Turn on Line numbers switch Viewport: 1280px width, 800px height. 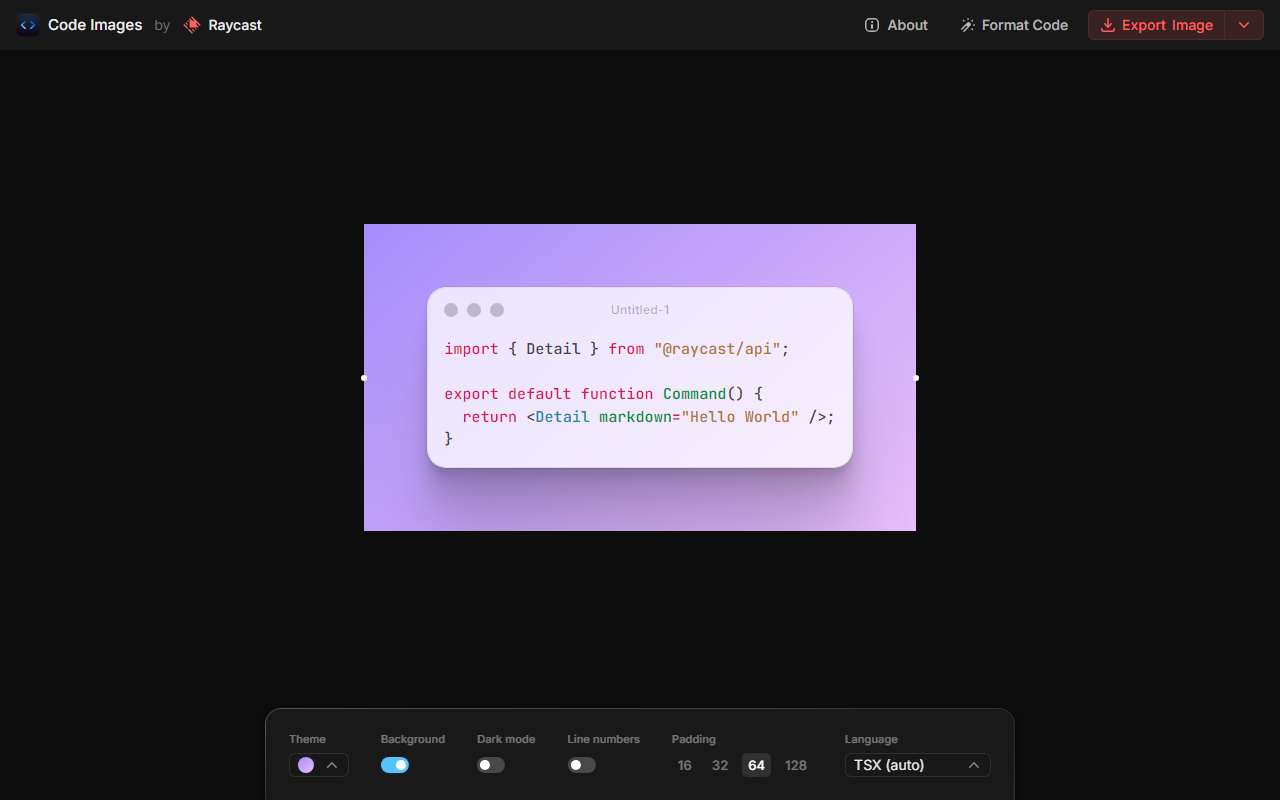point(582,765)
